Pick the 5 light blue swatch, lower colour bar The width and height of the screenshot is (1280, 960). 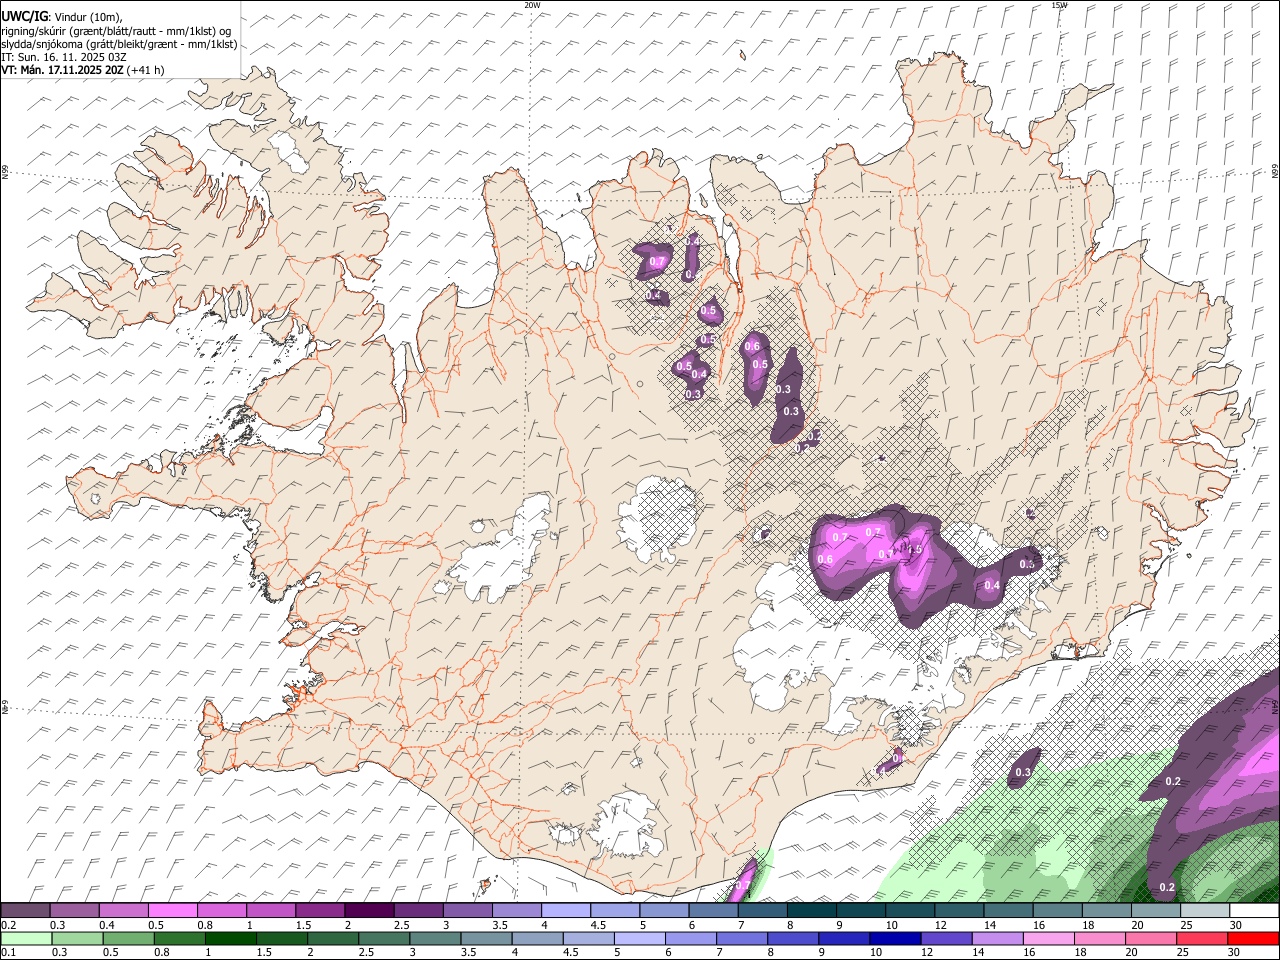(x=640, y=938)
